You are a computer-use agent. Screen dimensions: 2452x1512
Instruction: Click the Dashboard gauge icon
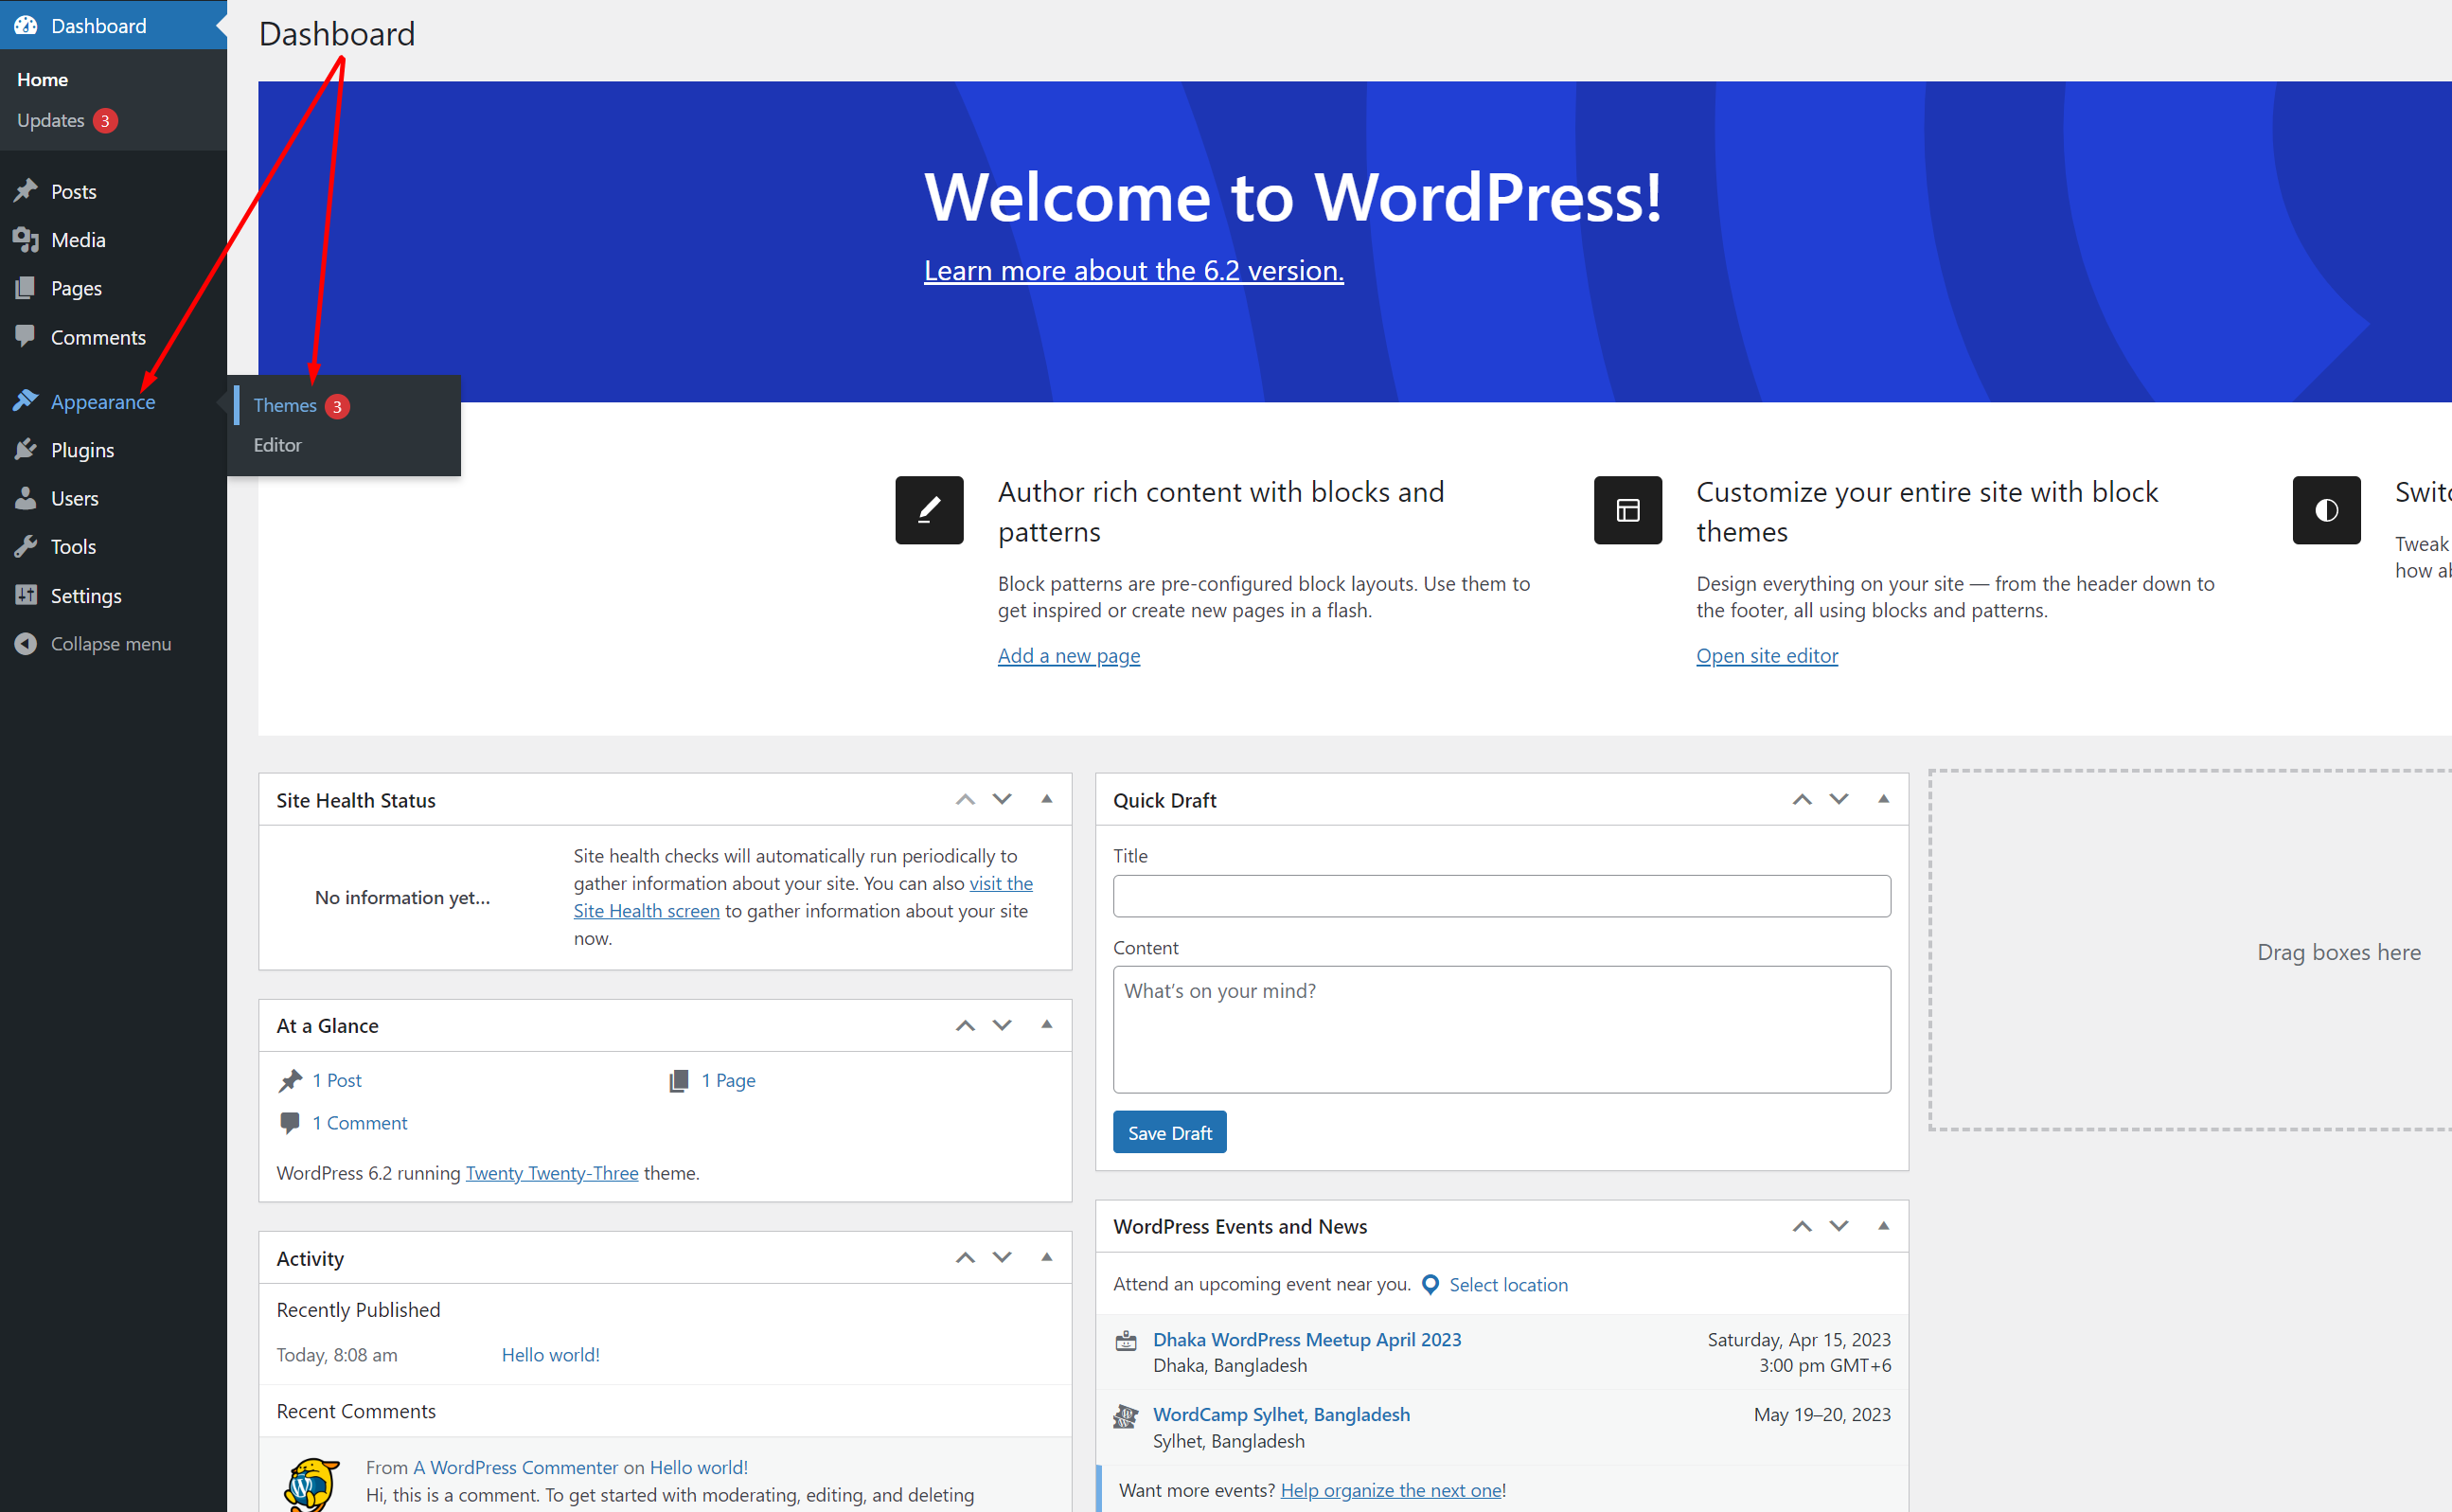click(x=26, y=25)
